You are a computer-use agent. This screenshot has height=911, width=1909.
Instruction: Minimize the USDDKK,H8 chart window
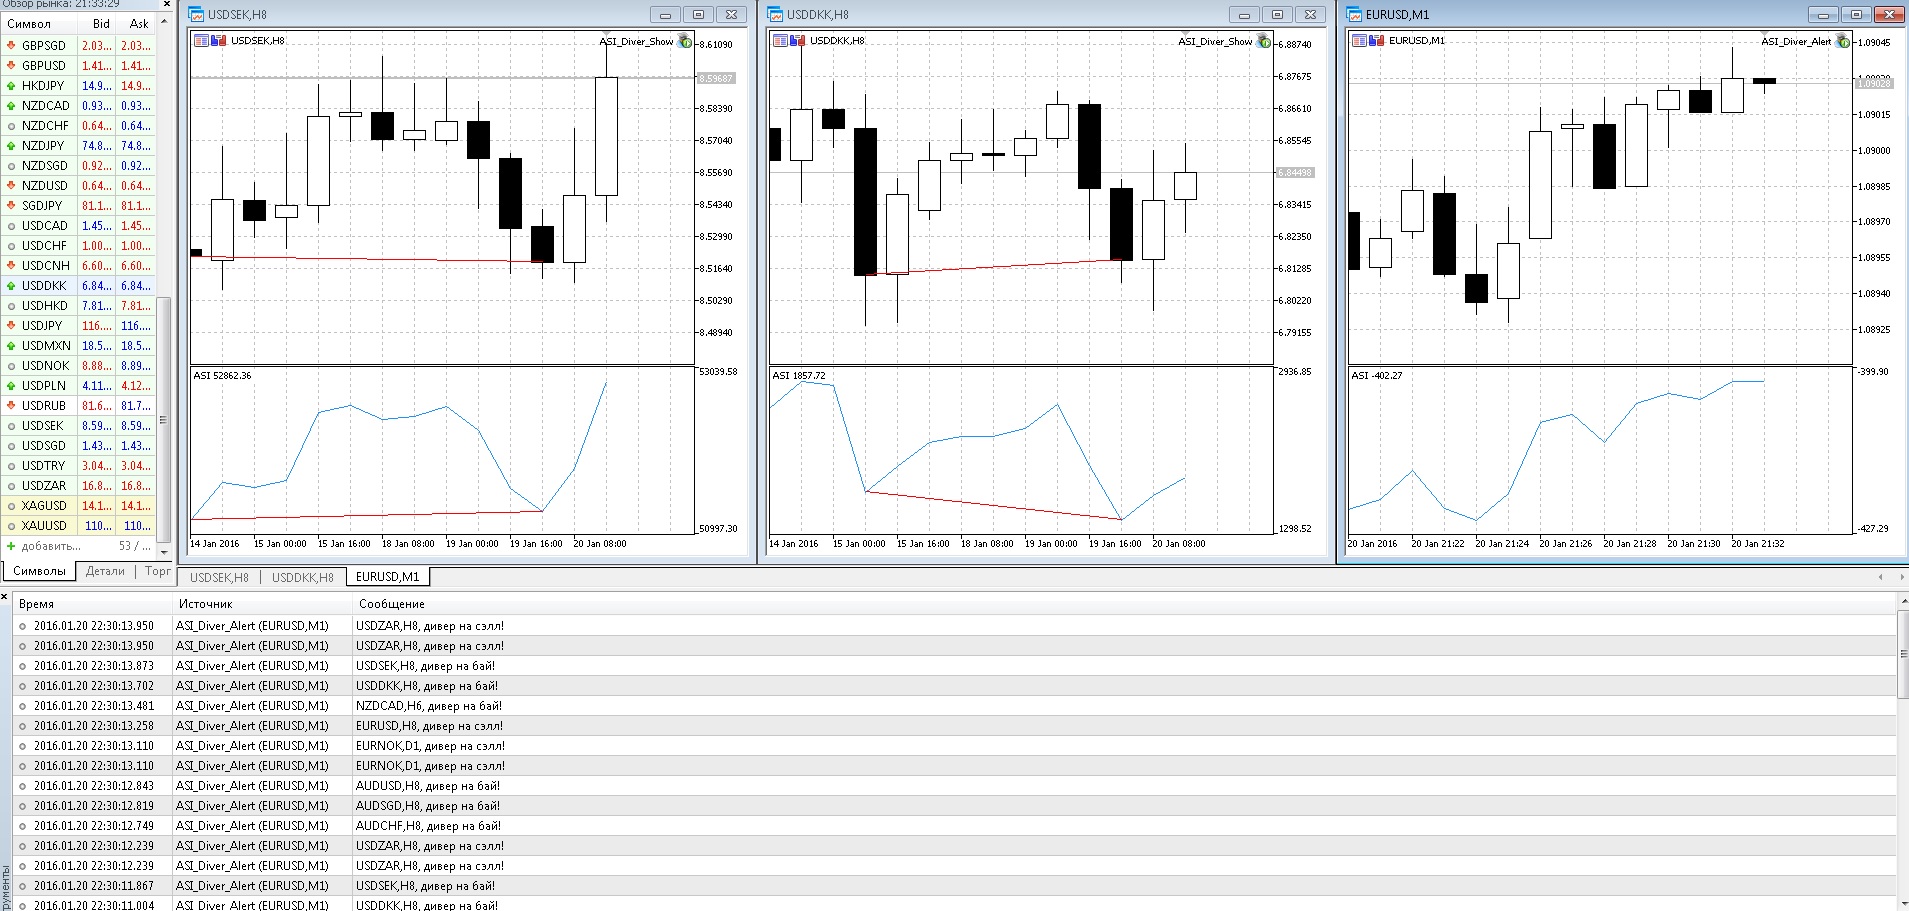click(x=1244, y=14)
